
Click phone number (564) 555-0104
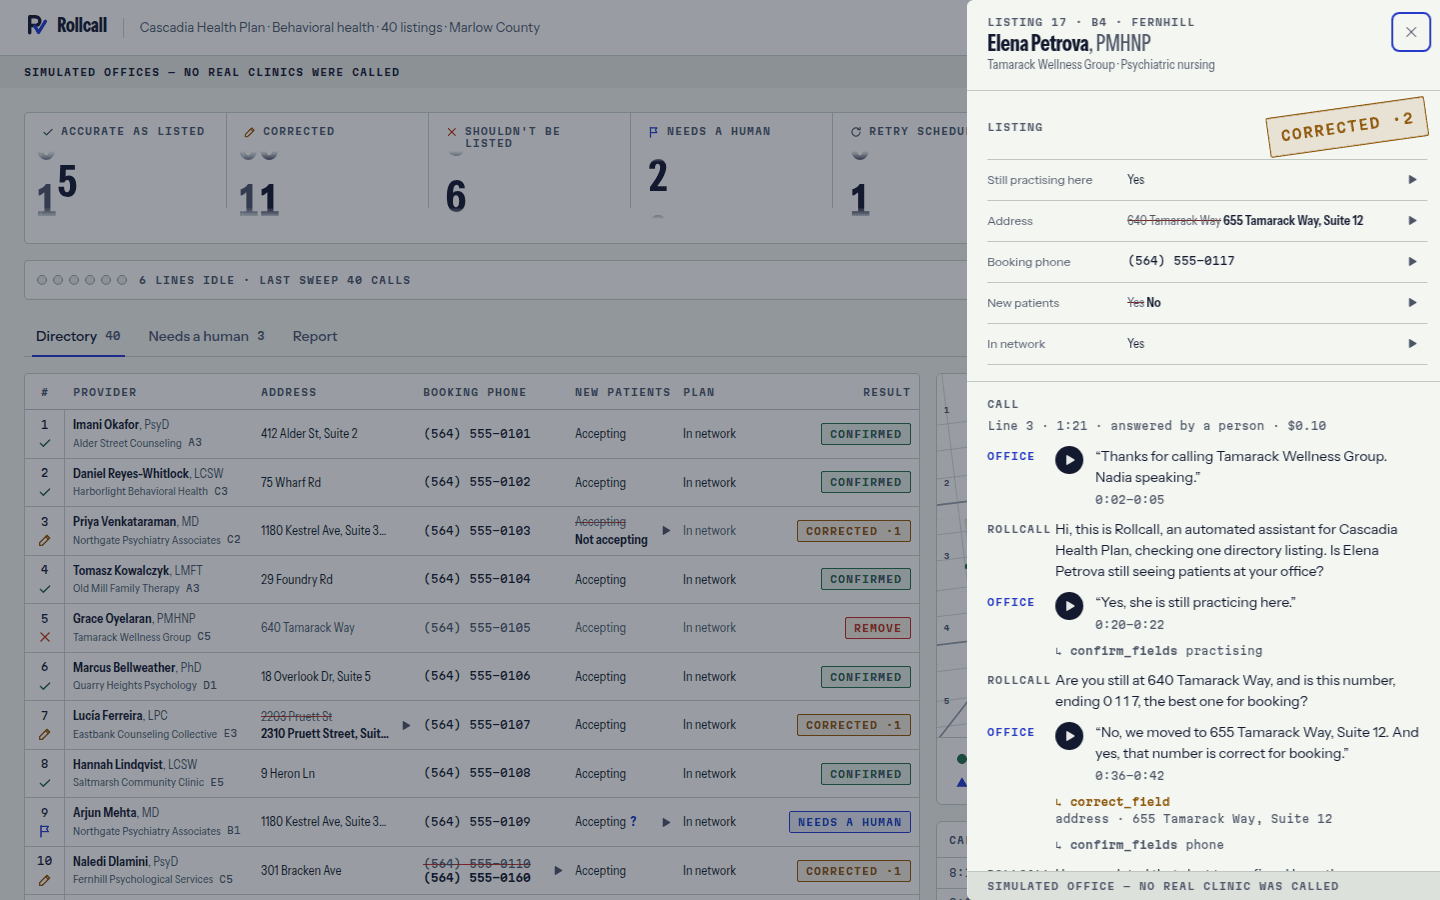[477, 579]
